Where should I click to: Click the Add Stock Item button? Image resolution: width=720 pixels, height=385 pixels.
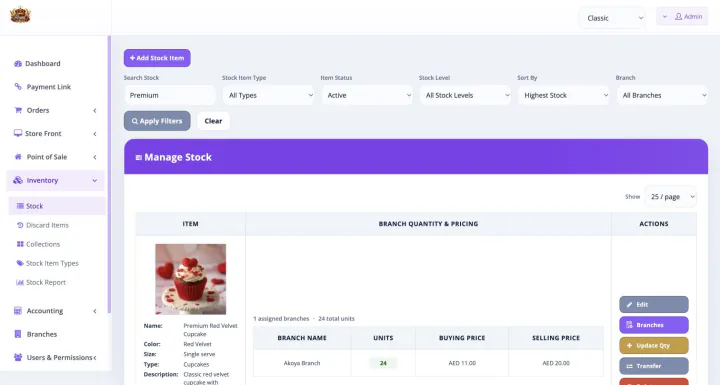coord(157,58)
